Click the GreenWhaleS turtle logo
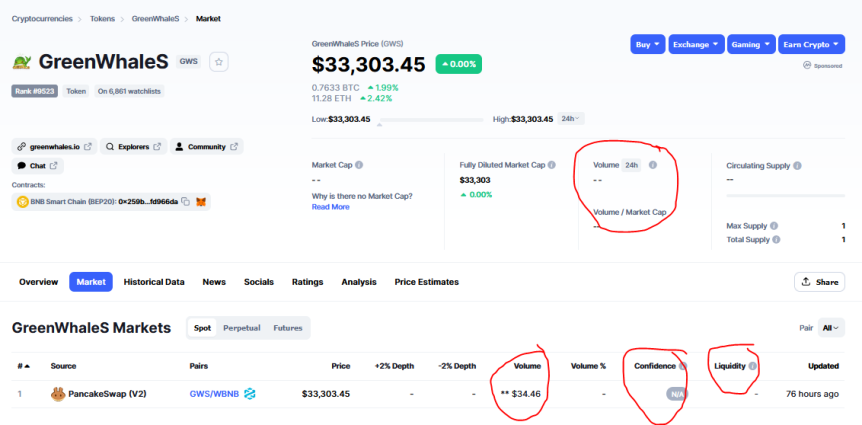Screen dimensions: 862x425 tap(22, 63)
